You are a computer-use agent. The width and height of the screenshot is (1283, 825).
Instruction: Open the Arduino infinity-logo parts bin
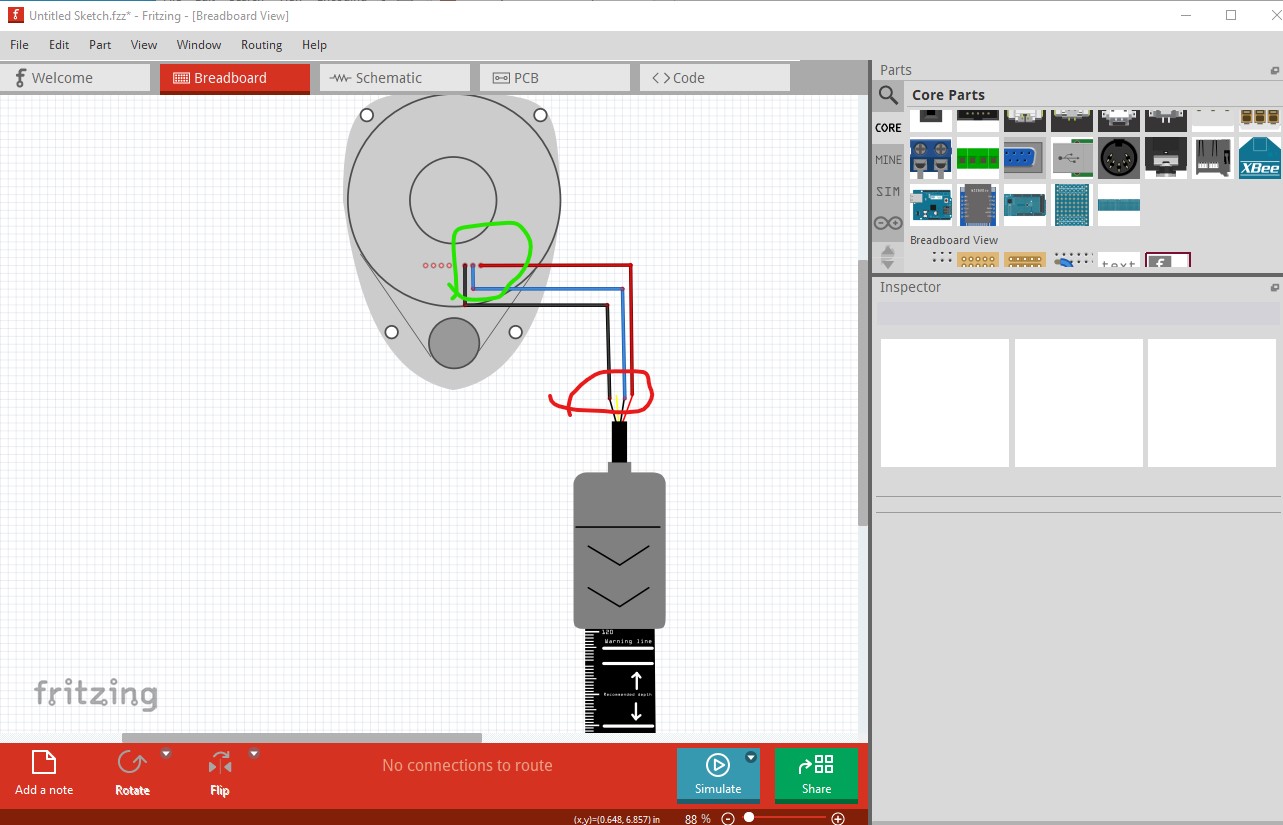coord(888,223)
